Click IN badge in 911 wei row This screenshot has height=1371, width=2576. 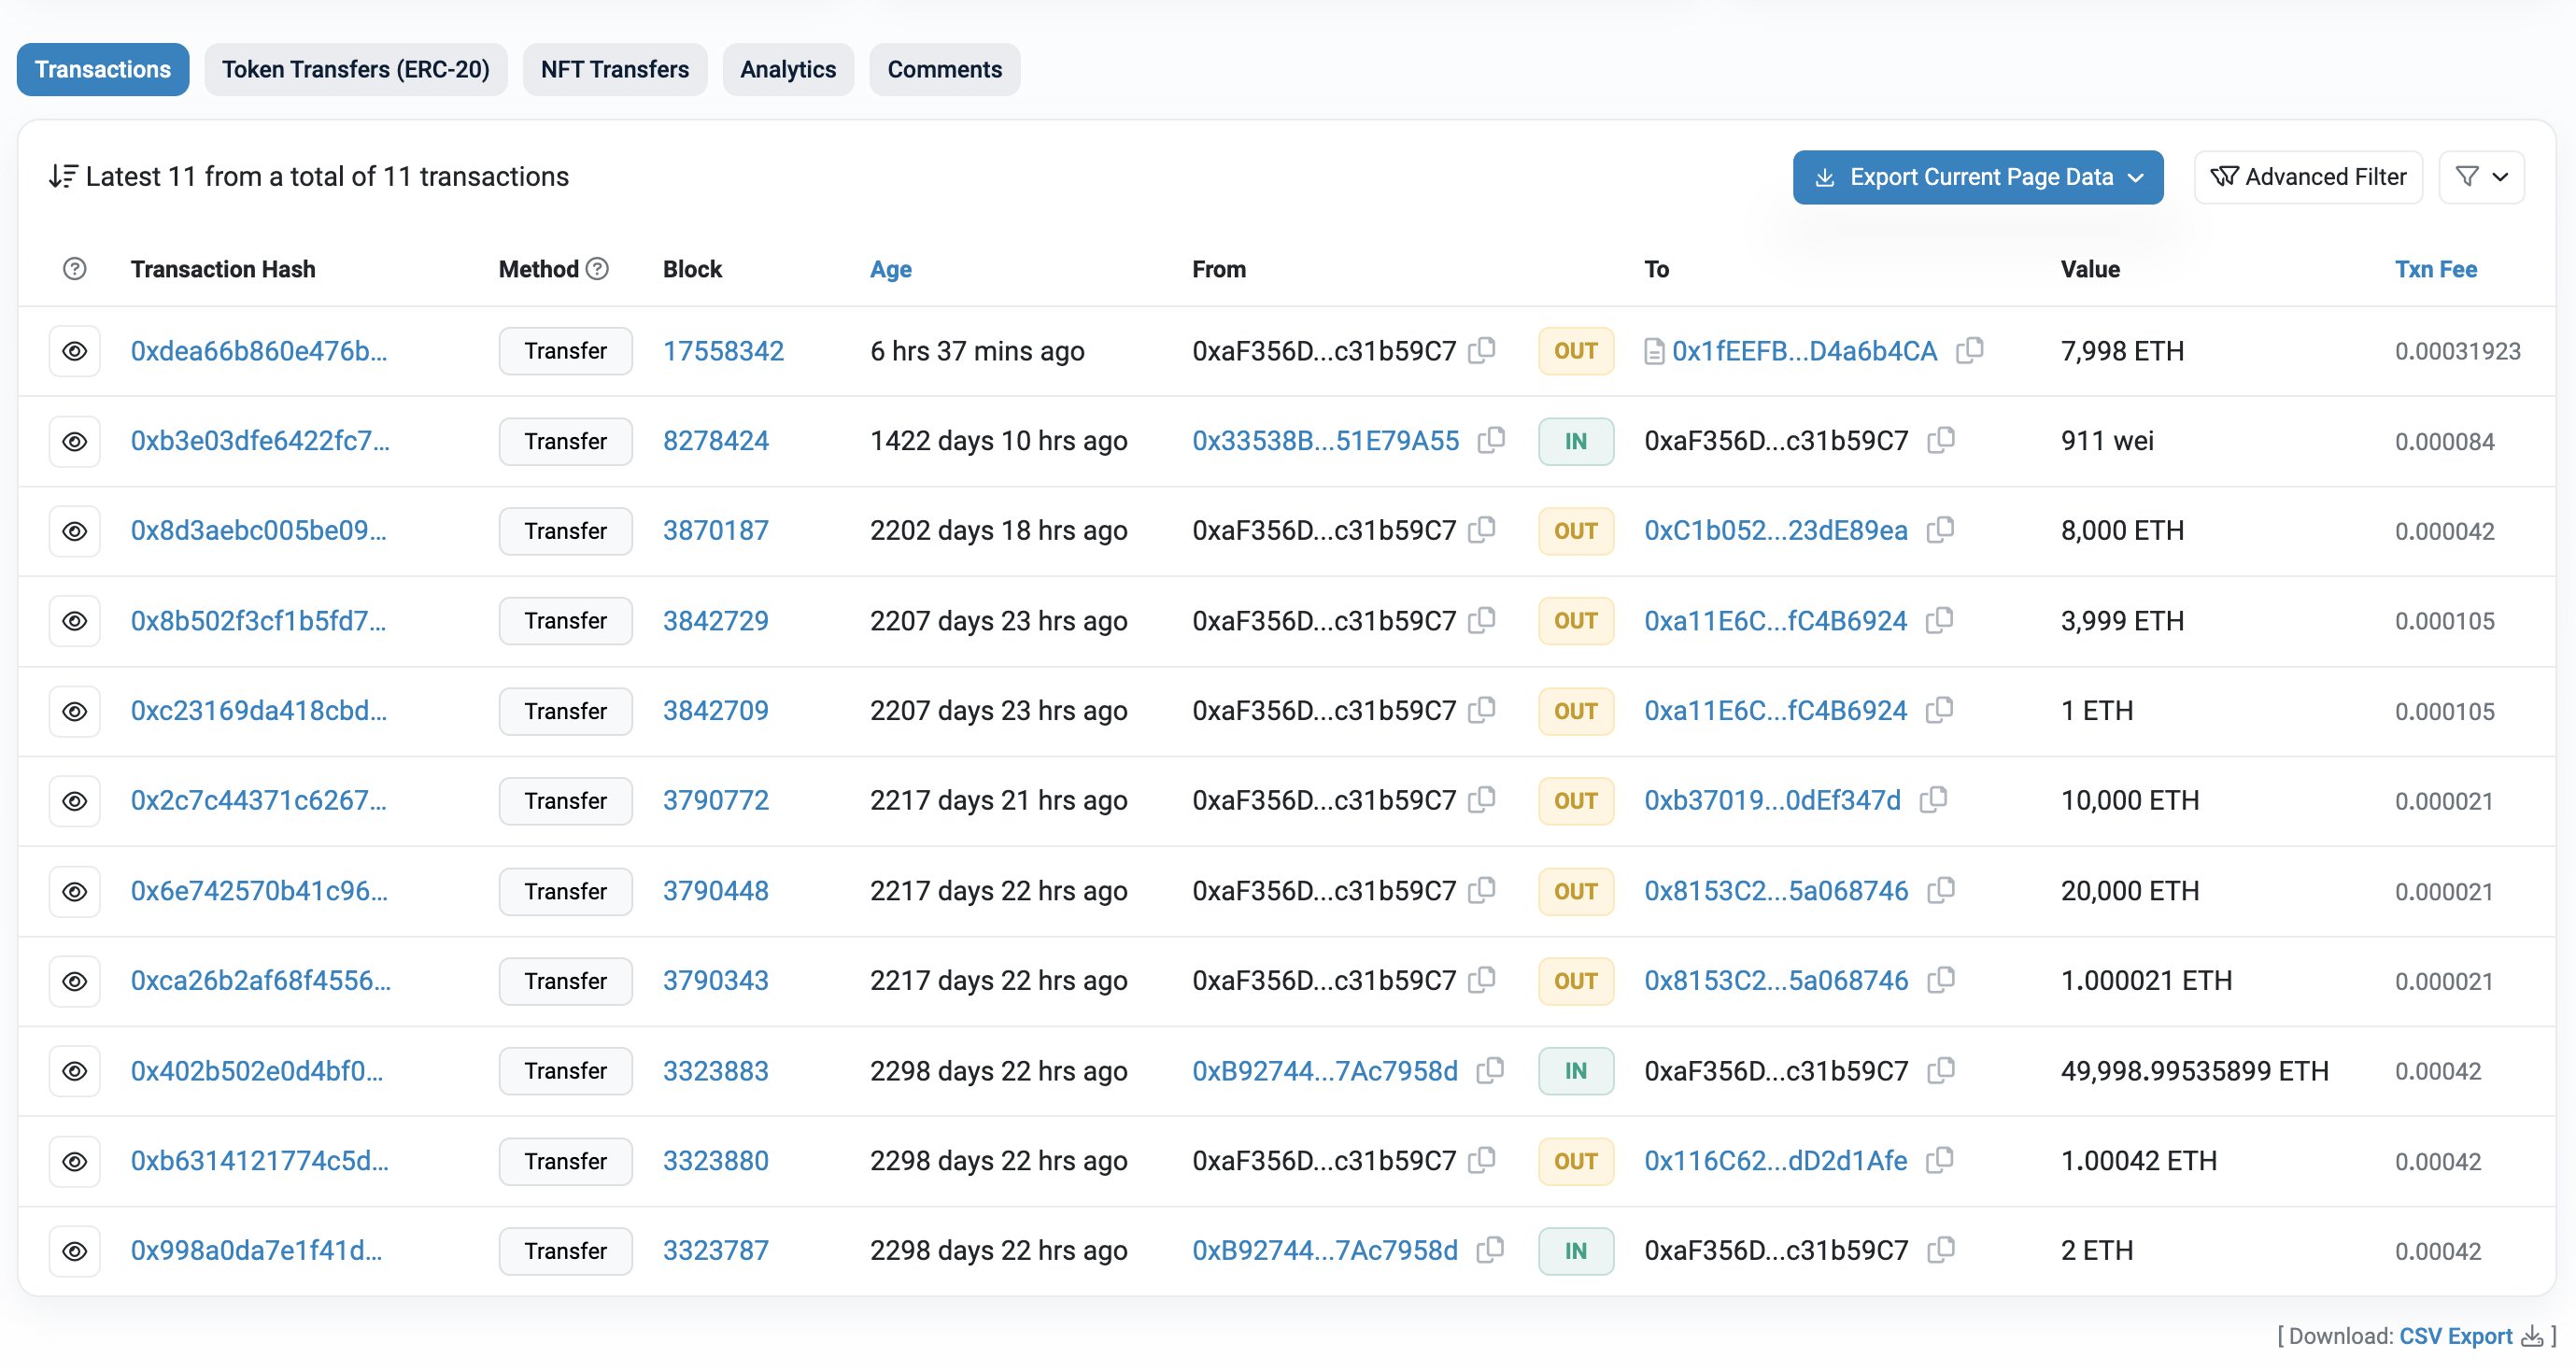1576,441
